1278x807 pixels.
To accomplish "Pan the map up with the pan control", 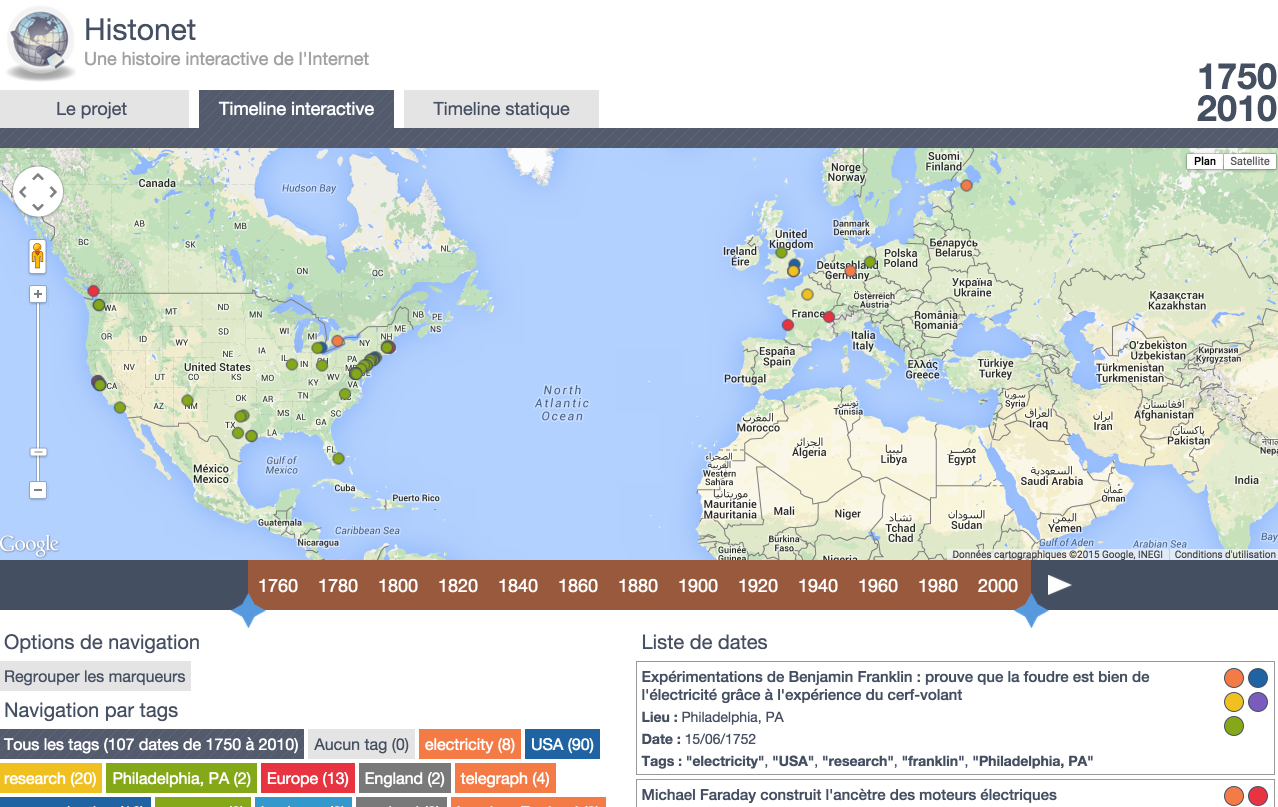I will click(x=38, y=176).
